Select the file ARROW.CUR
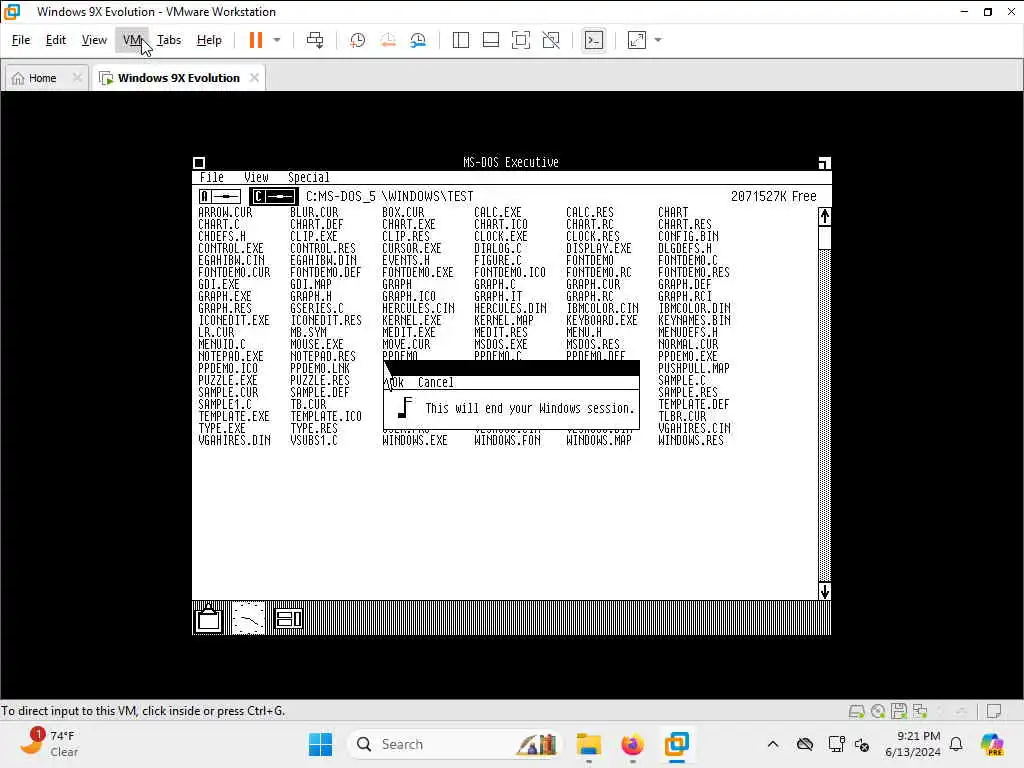 pos(225,212)
